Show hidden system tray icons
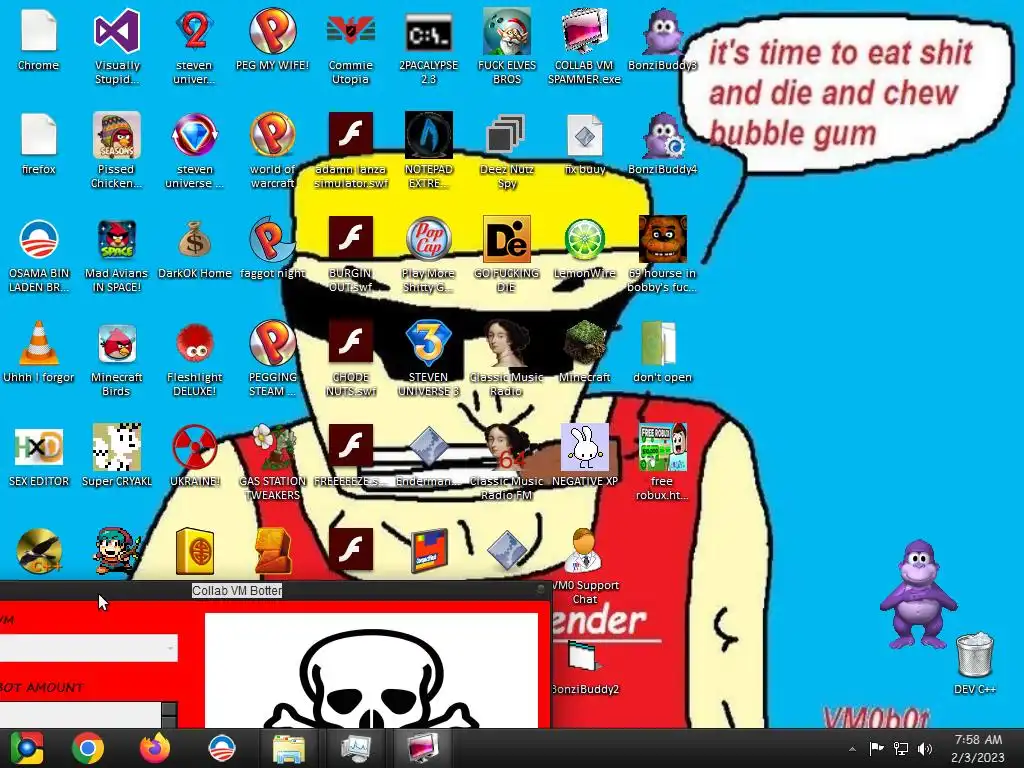This screenshot has width=1024, height=768. tap(852, 749)
